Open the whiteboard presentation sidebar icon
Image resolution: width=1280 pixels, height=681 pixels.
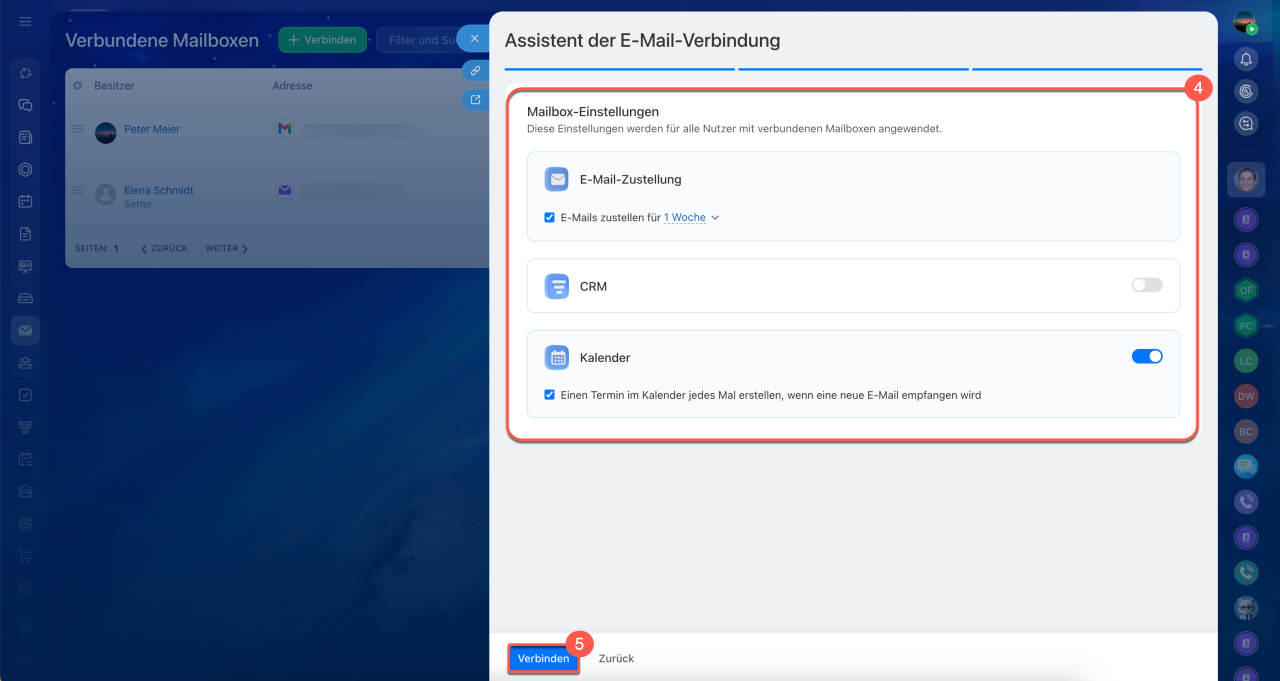[x=26, y=266]
